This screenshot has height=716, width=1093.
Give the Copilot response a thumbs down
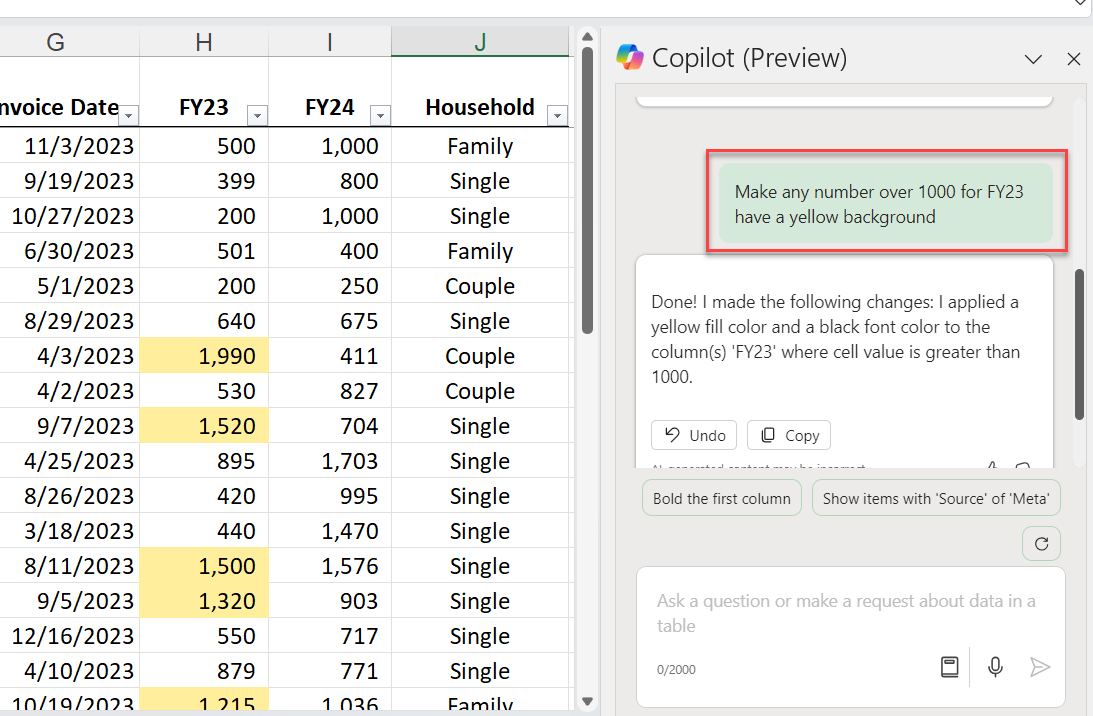point(1021,467)
